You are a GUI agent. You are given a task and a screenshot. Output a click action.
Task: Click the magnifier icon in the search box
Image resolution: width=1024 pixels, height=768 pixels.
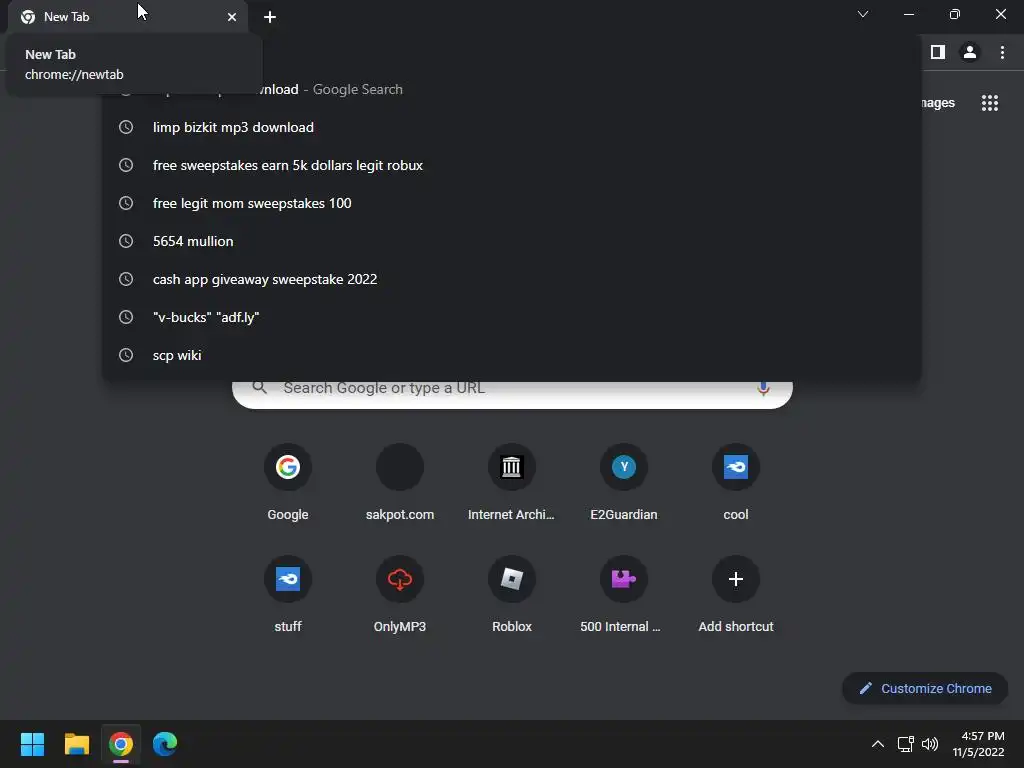(x=259, y=387)
